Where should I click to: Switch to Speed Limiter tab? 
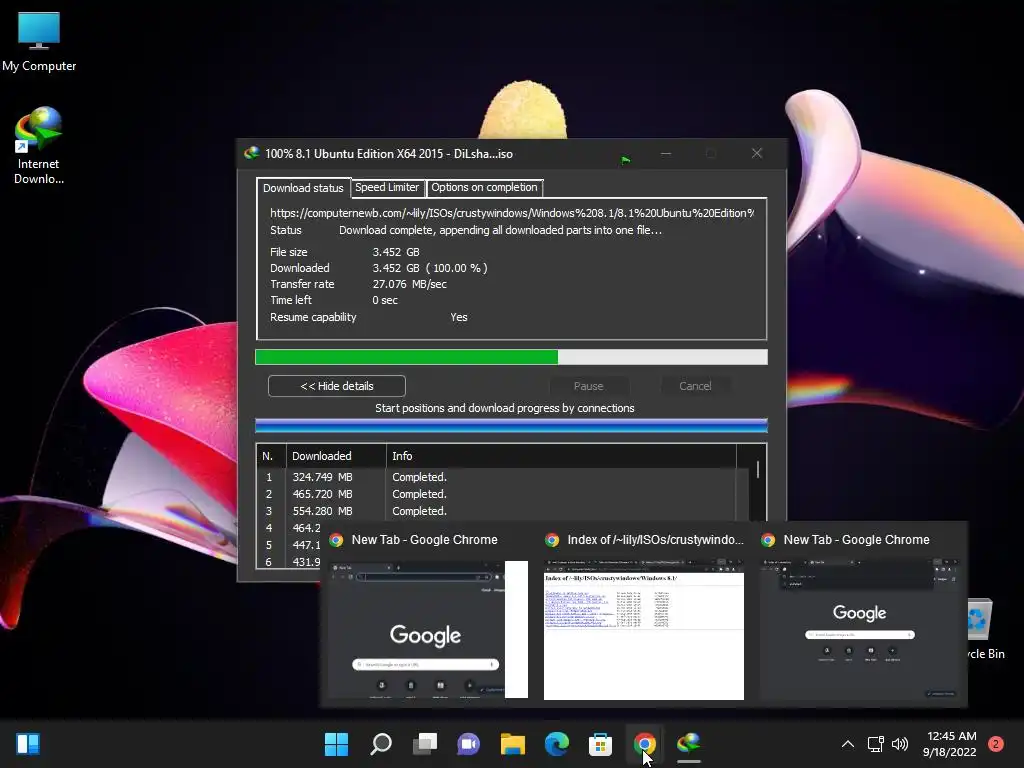387,187
